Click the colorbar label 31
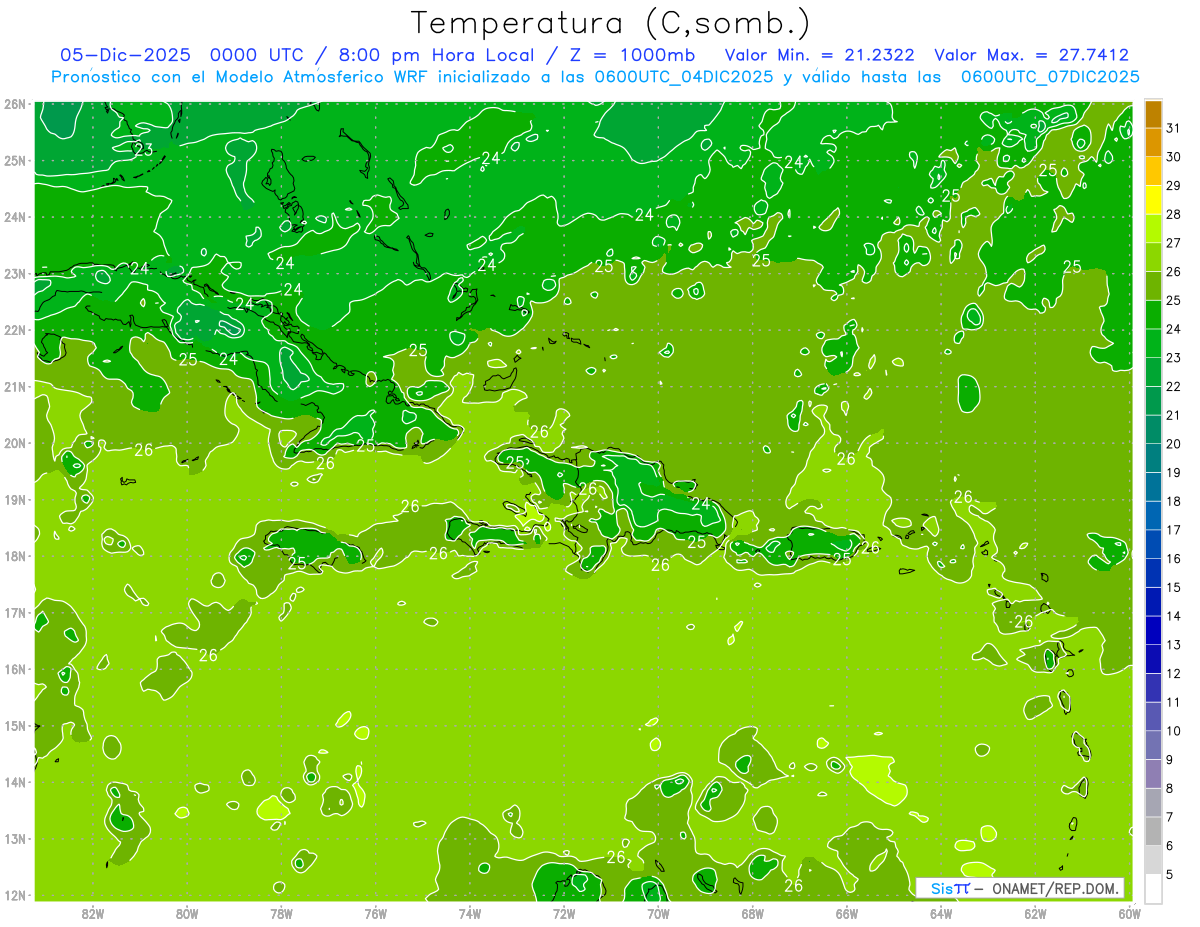This screenshot has width=1200, height=927. click(x=1174, y=128)
